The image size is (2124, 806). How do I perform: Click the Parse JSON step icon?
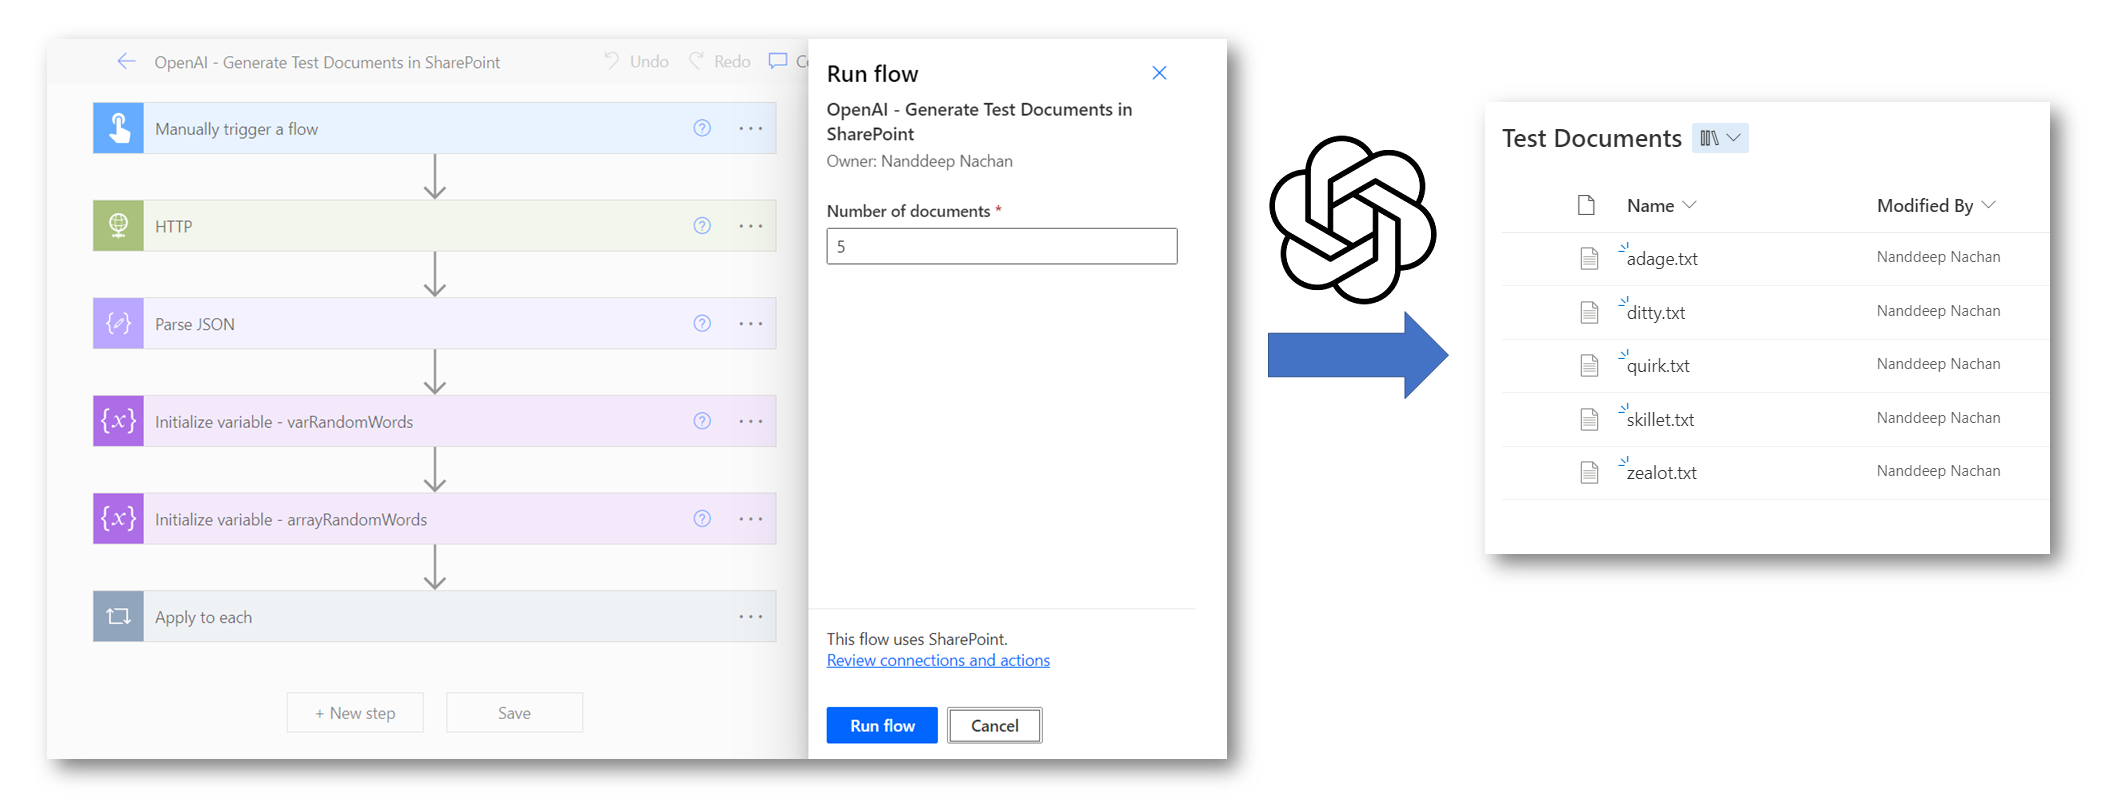118,324
